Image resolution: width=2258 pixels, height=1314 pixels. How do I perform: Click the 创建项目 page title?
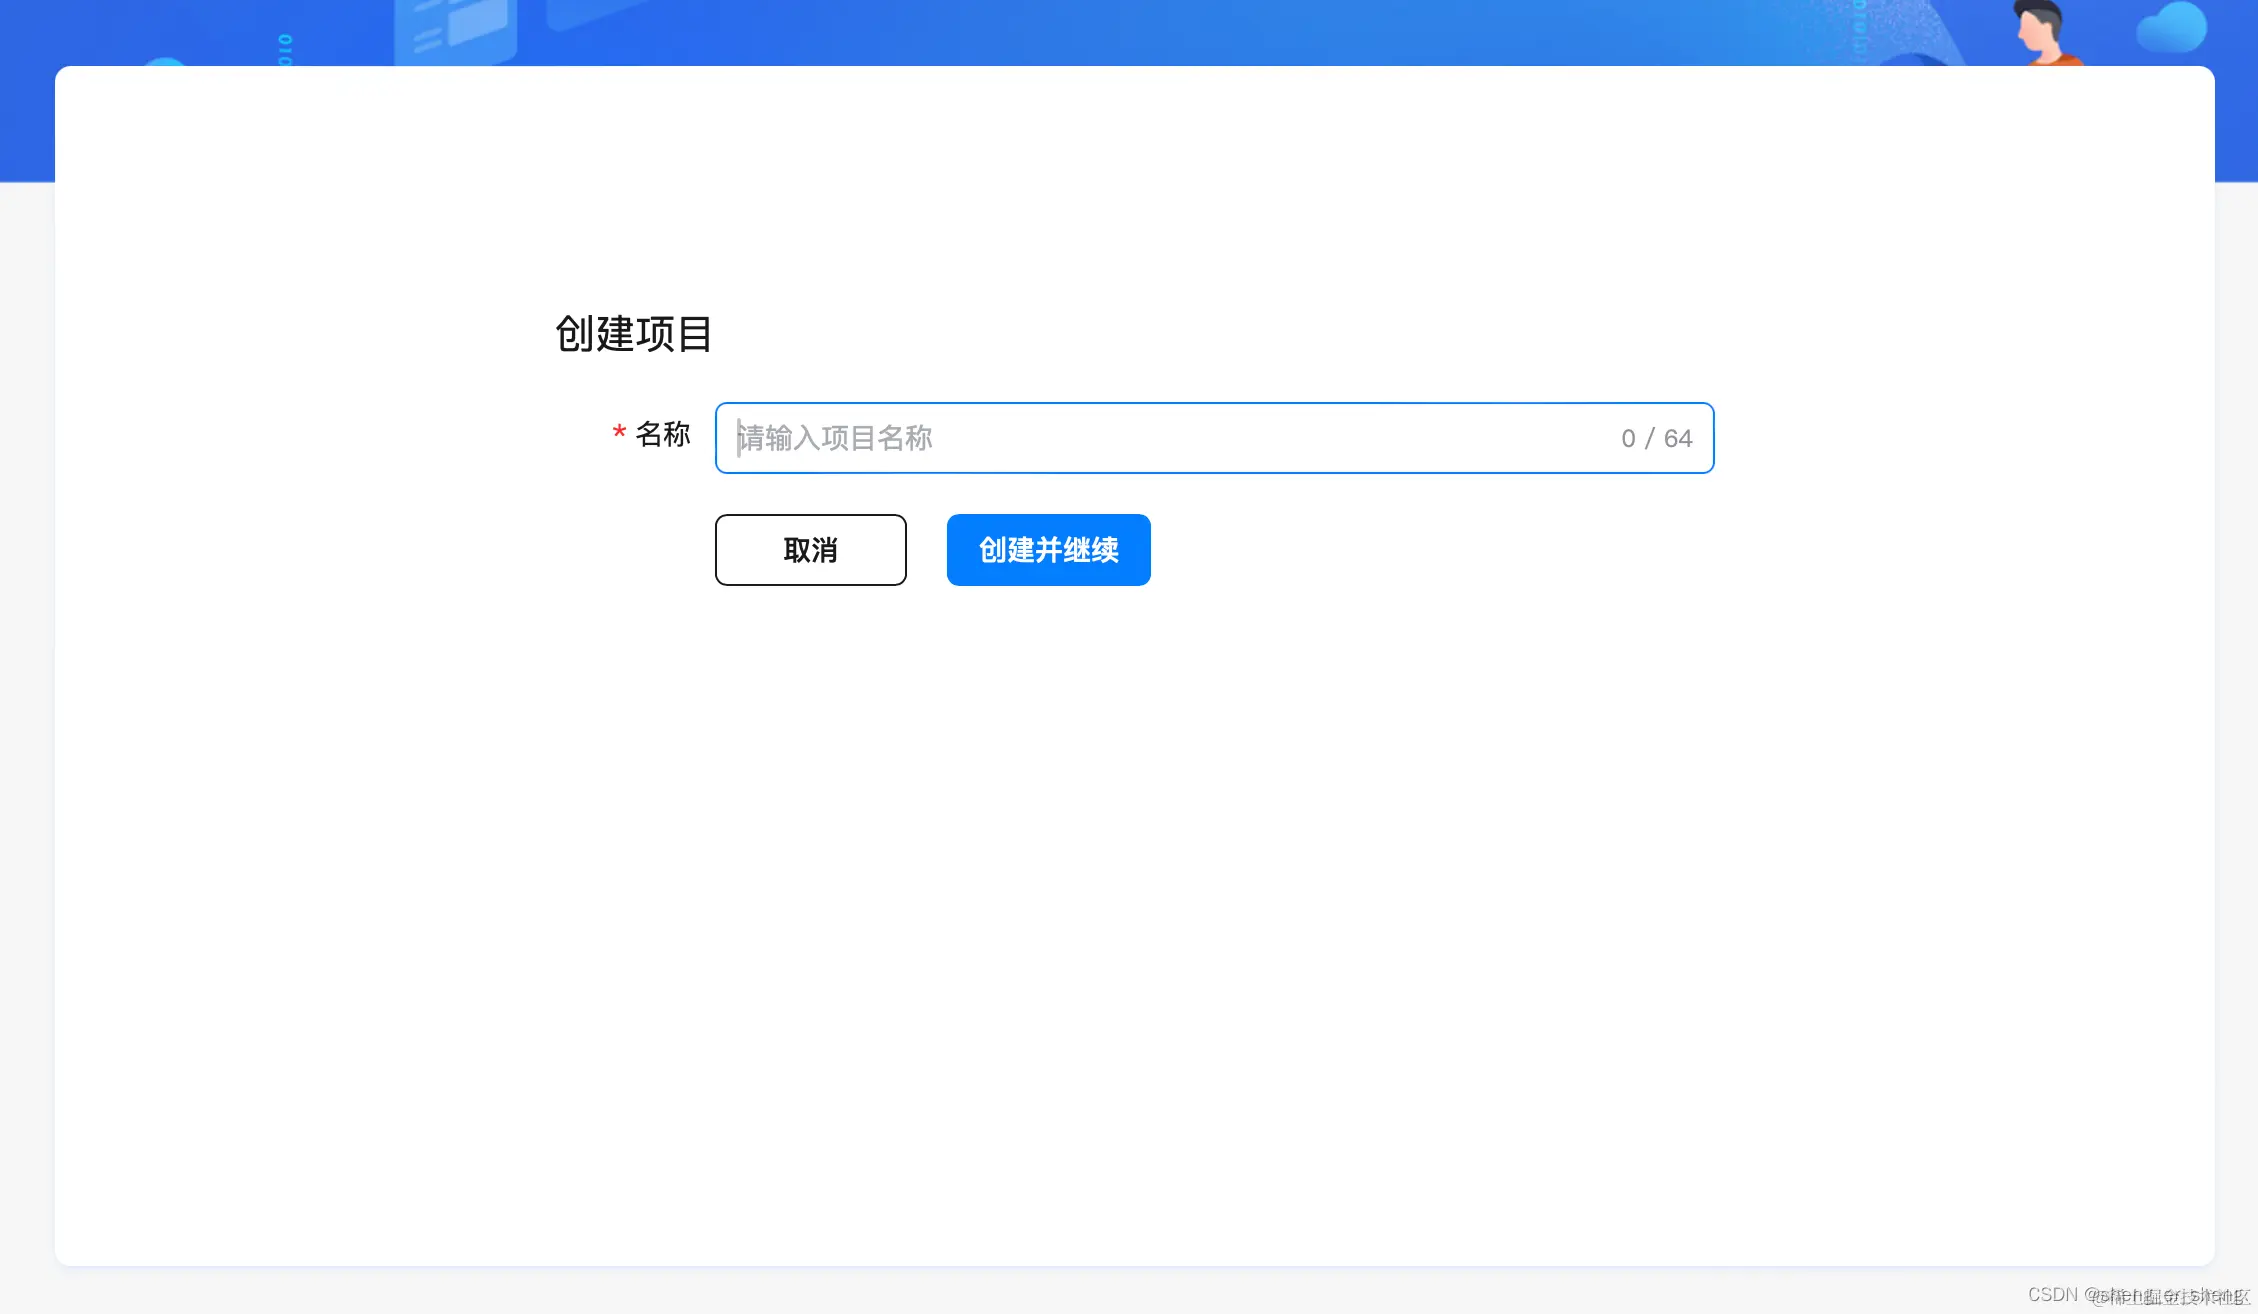click(634, 333)
